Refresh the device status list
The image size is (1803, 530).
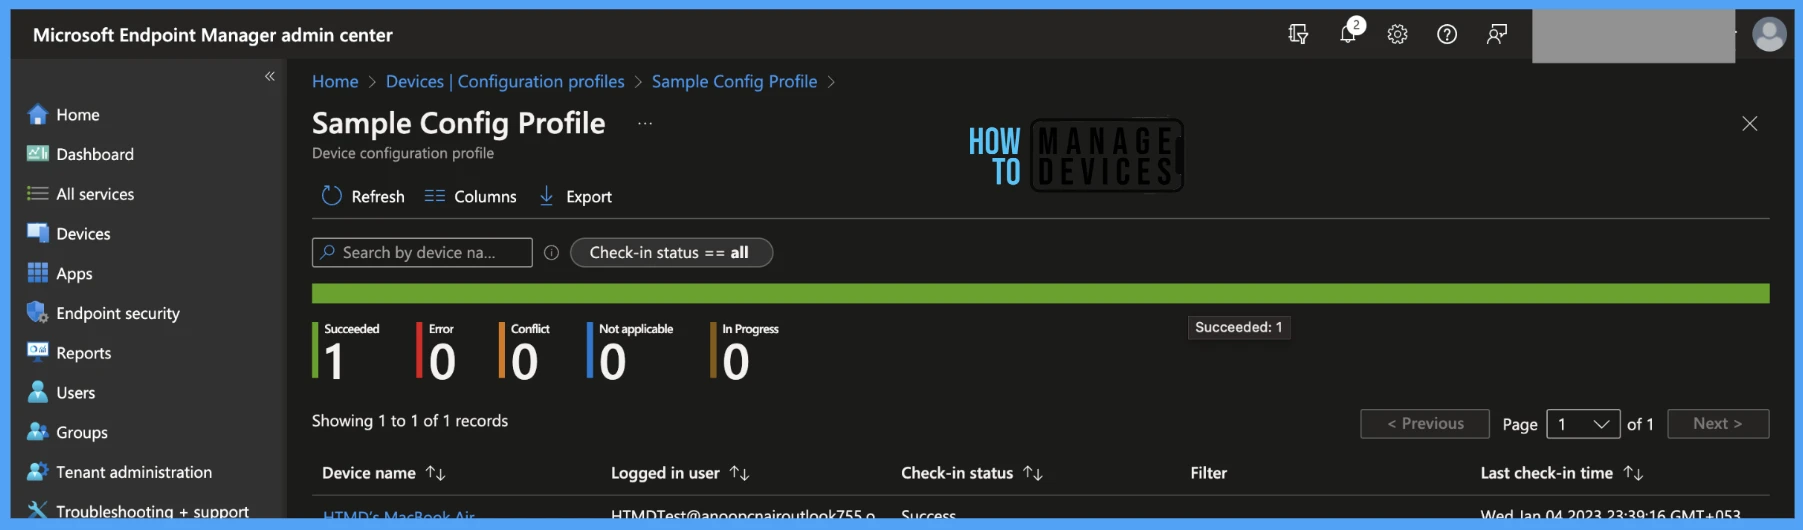pyautogui.click(x=363, y=196)
